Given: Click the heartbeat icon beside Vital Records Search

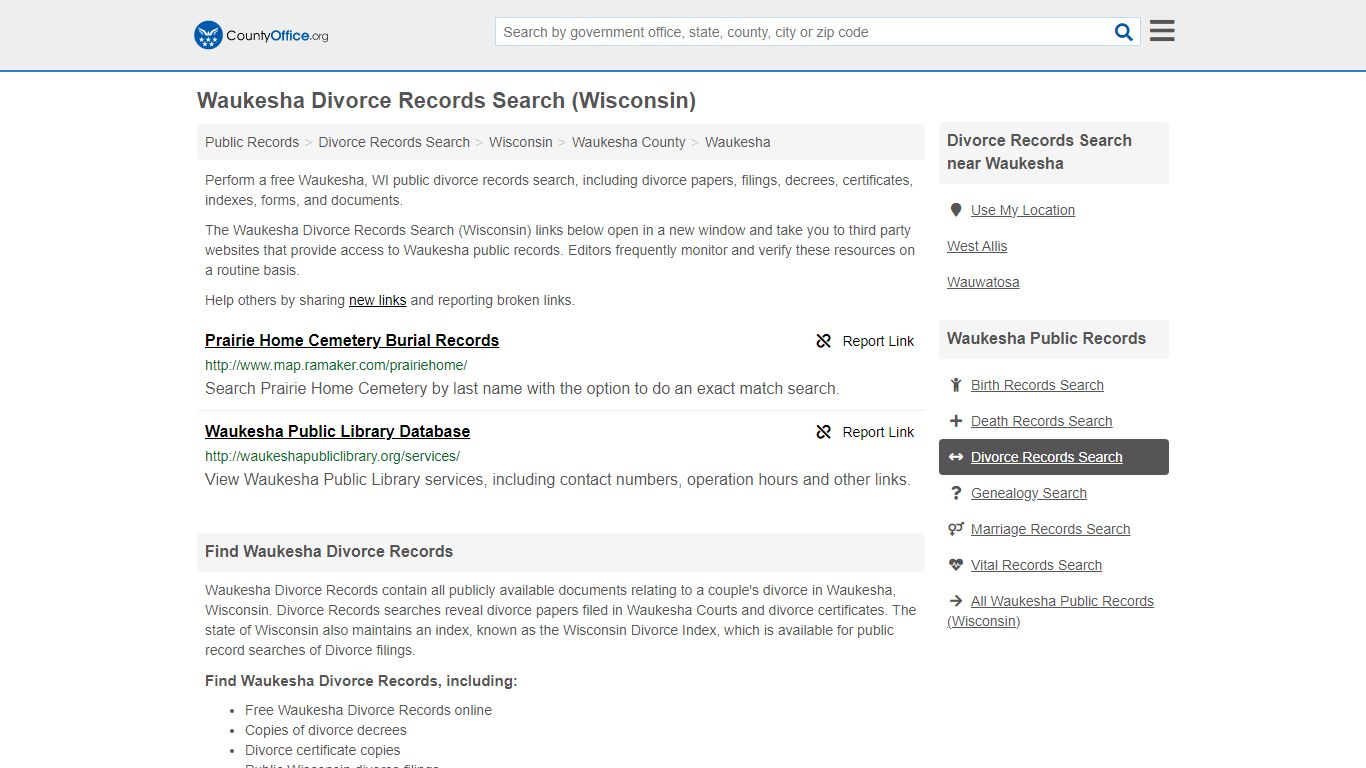Looking at the screenshot, I should (x=956, y=565).
